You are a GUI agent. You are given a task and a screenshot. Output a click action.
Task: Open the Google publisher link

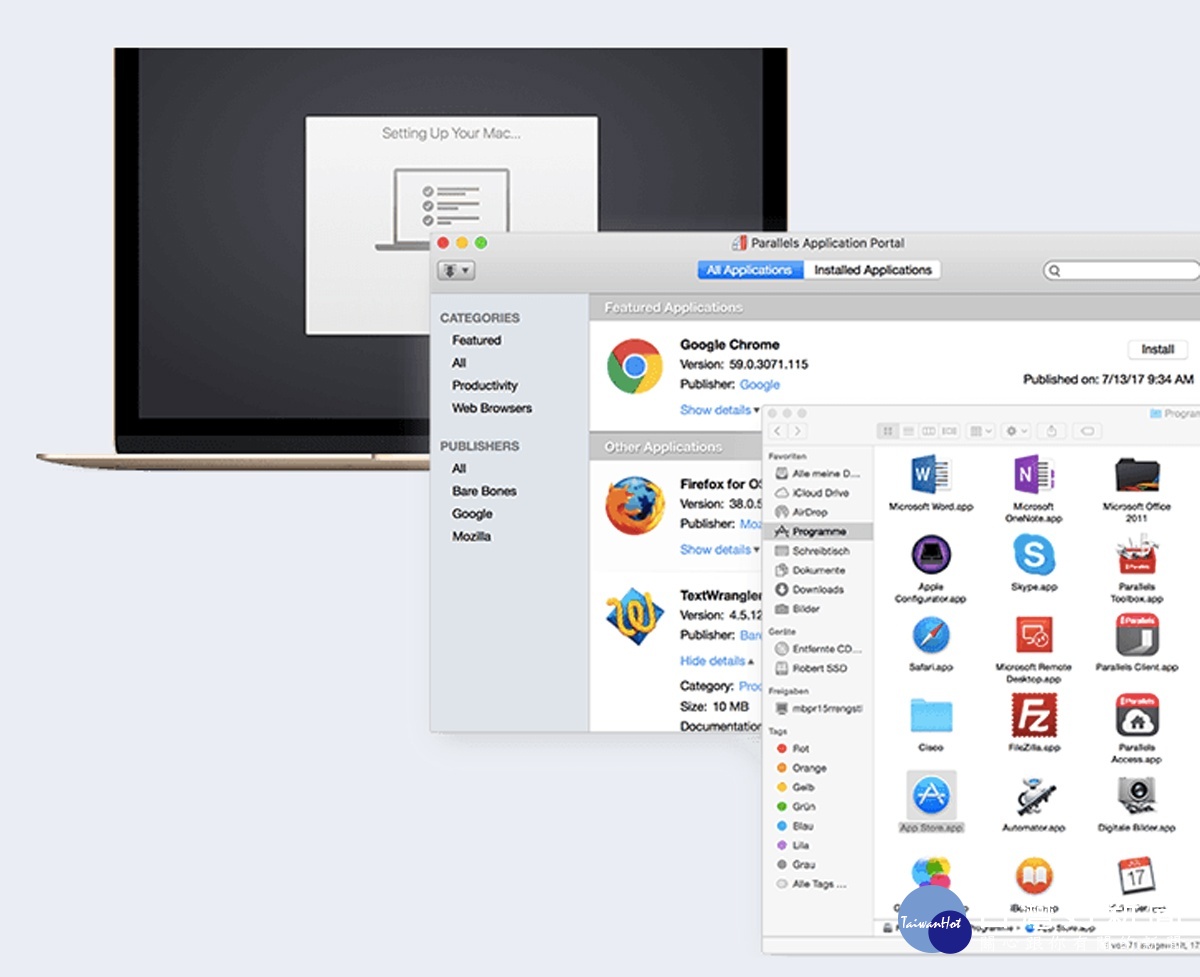point(760,384)
